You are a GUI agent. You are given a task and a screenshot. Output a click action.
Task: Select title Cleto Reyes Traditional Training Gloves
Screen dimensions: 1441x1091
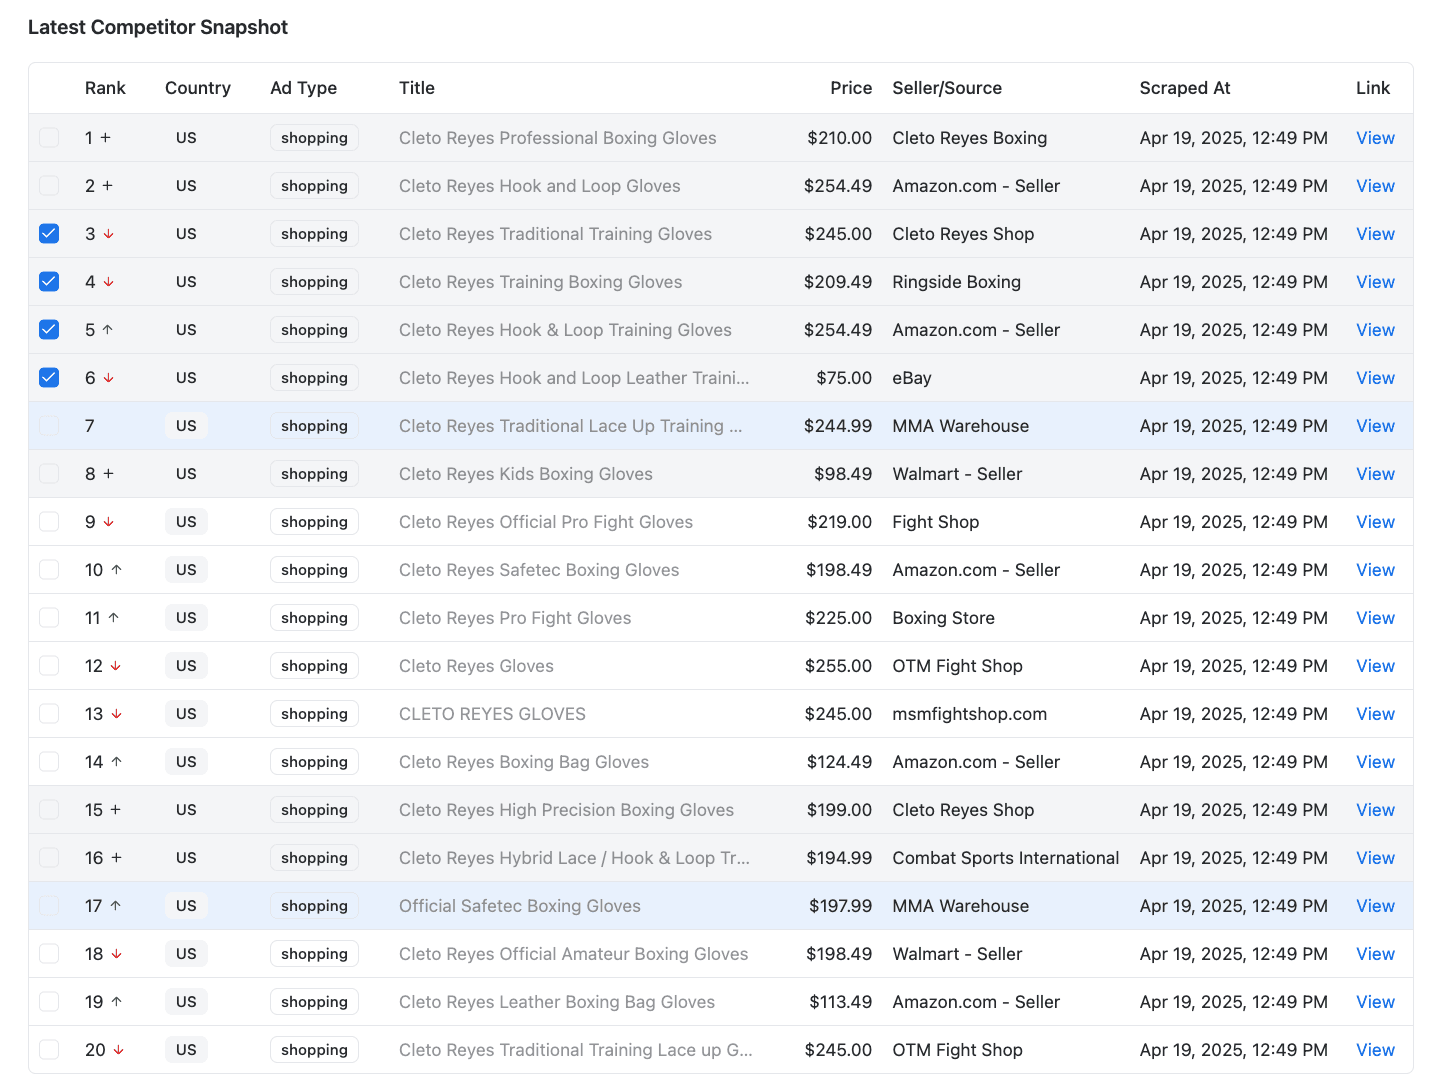(x=555, y=234)
